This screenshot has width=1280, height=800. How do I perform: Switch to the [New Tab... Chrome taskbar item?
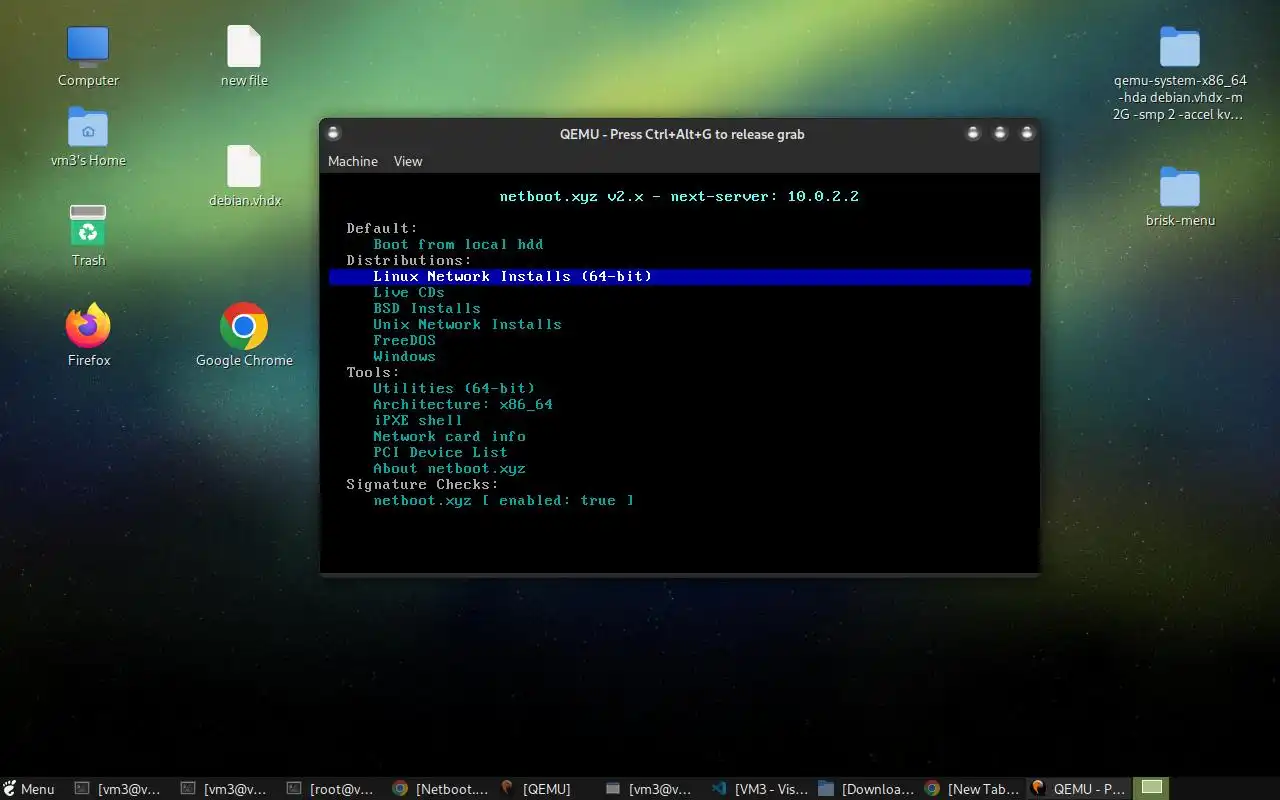972,789
